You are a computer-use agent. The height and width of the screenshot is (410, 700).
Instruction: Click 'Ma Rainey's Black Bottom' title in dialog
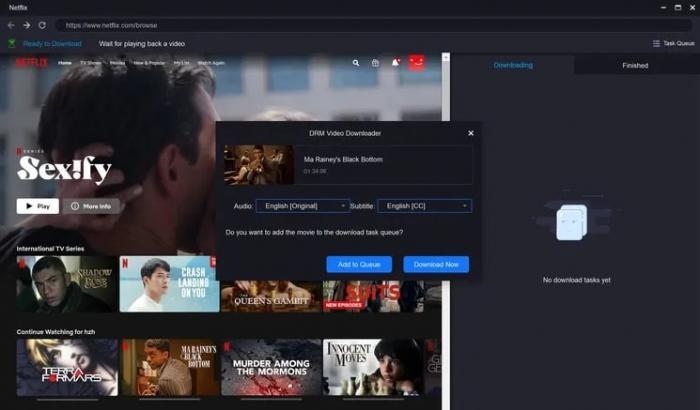pos(343,159)
